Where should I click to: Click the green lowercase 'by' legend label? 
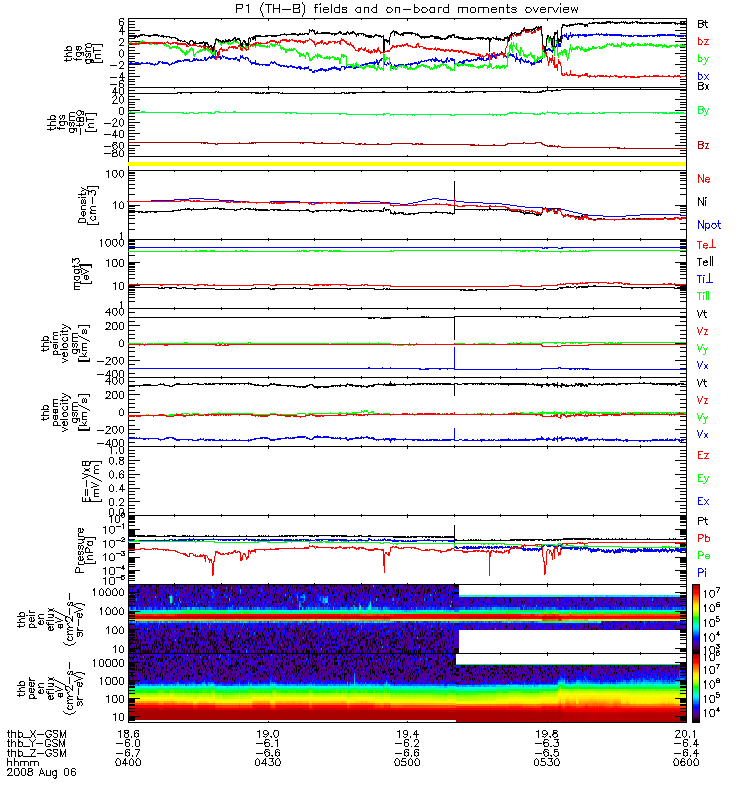(703, 59)
